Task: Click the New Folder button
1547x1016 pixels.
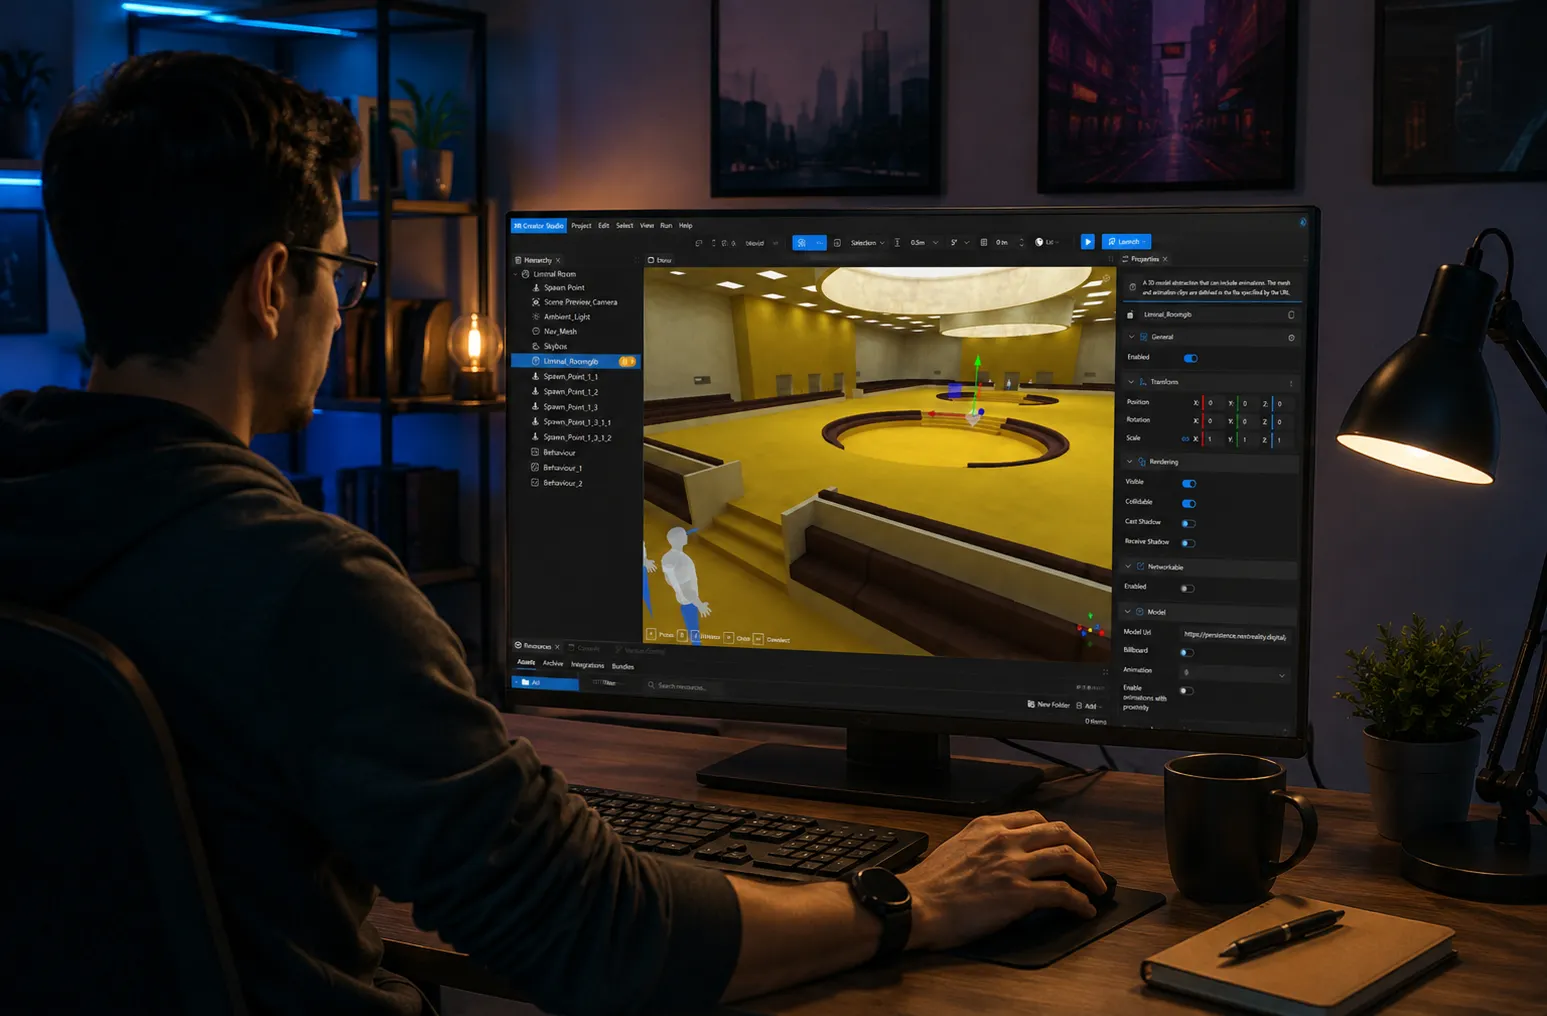Action: tap(1048, 705)
